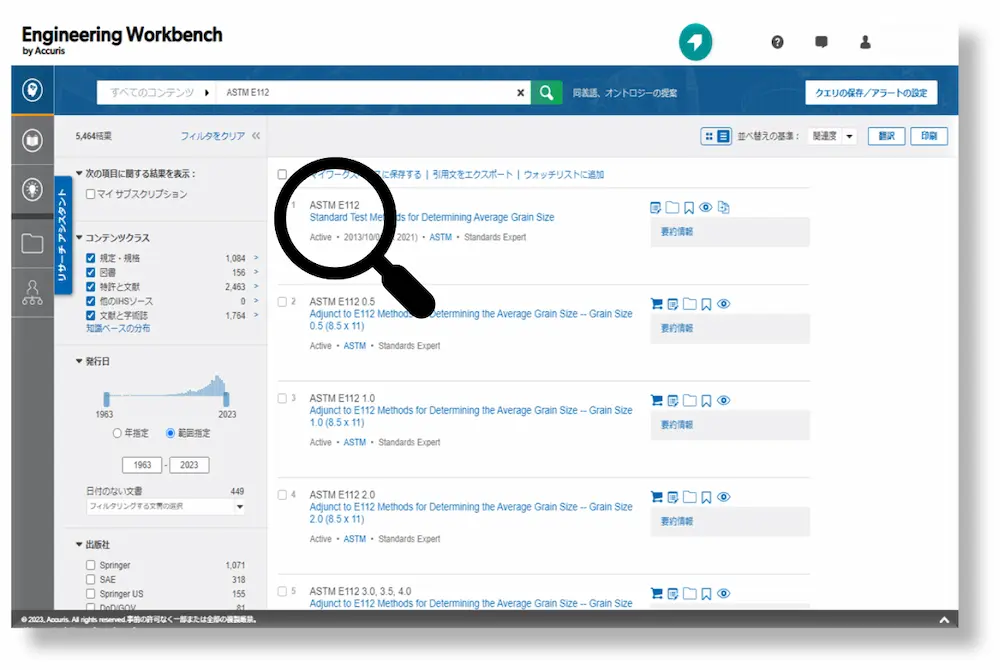Click the eye icon for ASTM E112 2.0
The width and height of the screenshot is (1000, 670).
tap(723, 497)
